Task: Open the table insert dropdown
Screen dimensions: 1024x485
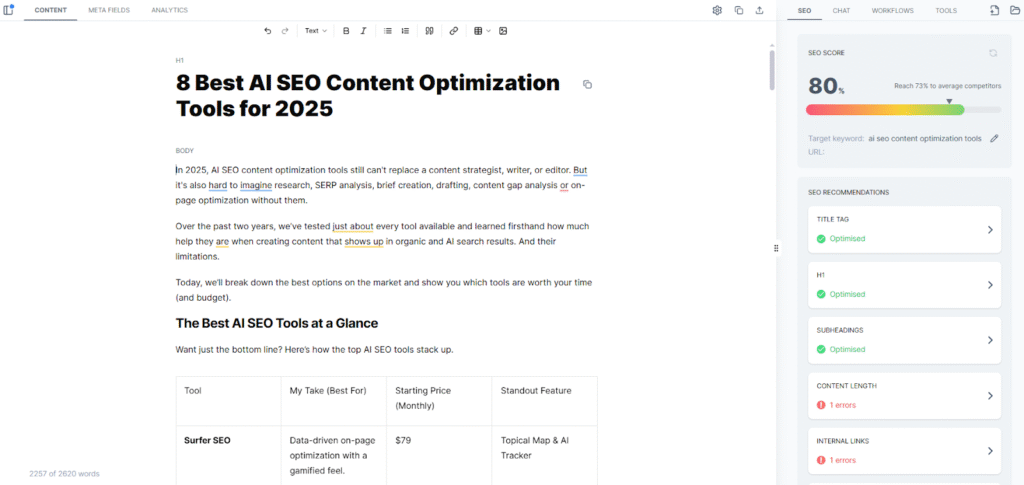Action: 482,31
